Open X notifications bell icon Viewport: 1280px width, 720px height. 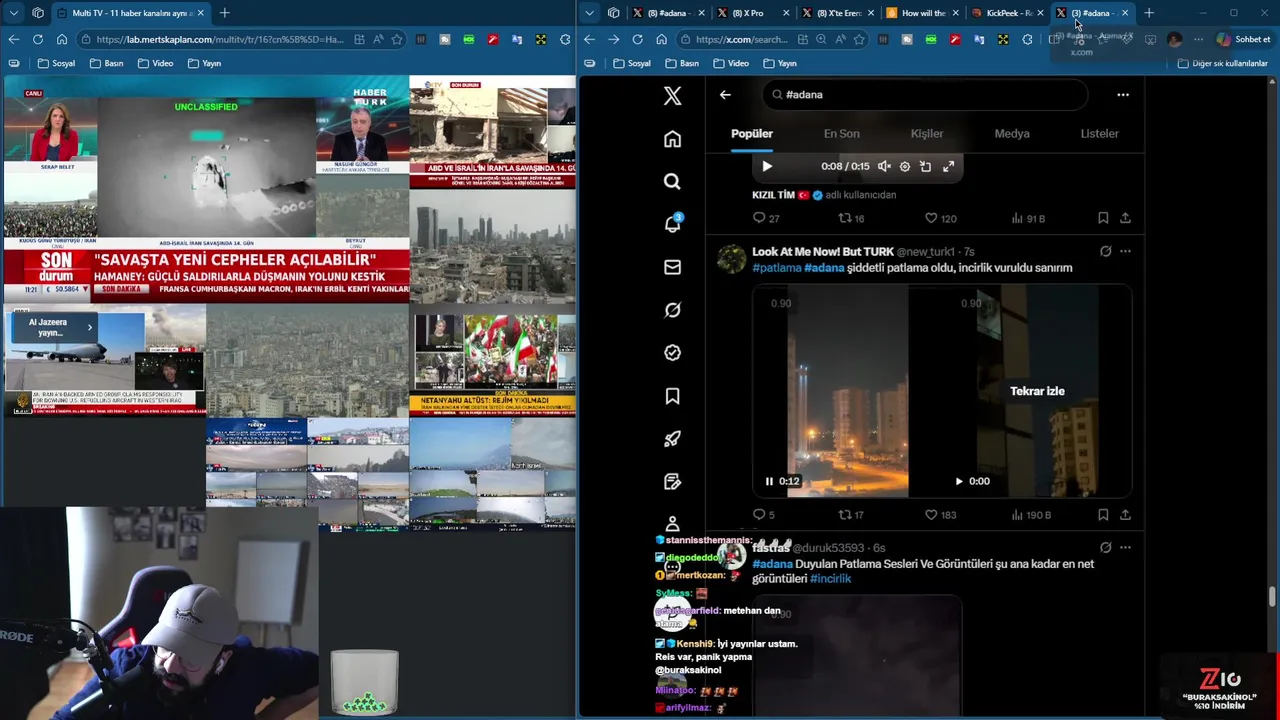coord(672,224)
